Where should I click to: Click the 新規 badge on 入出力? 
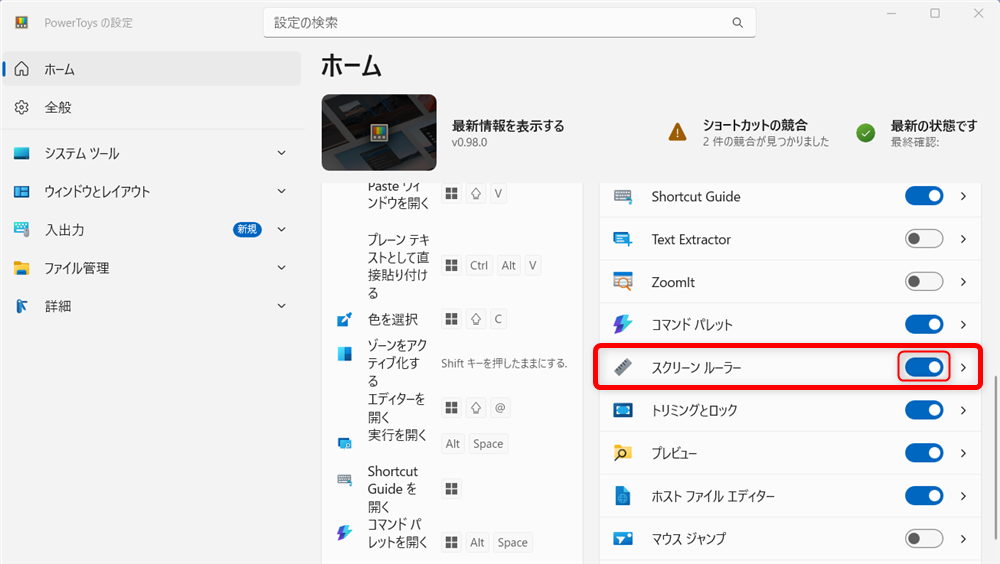point(247,230)
